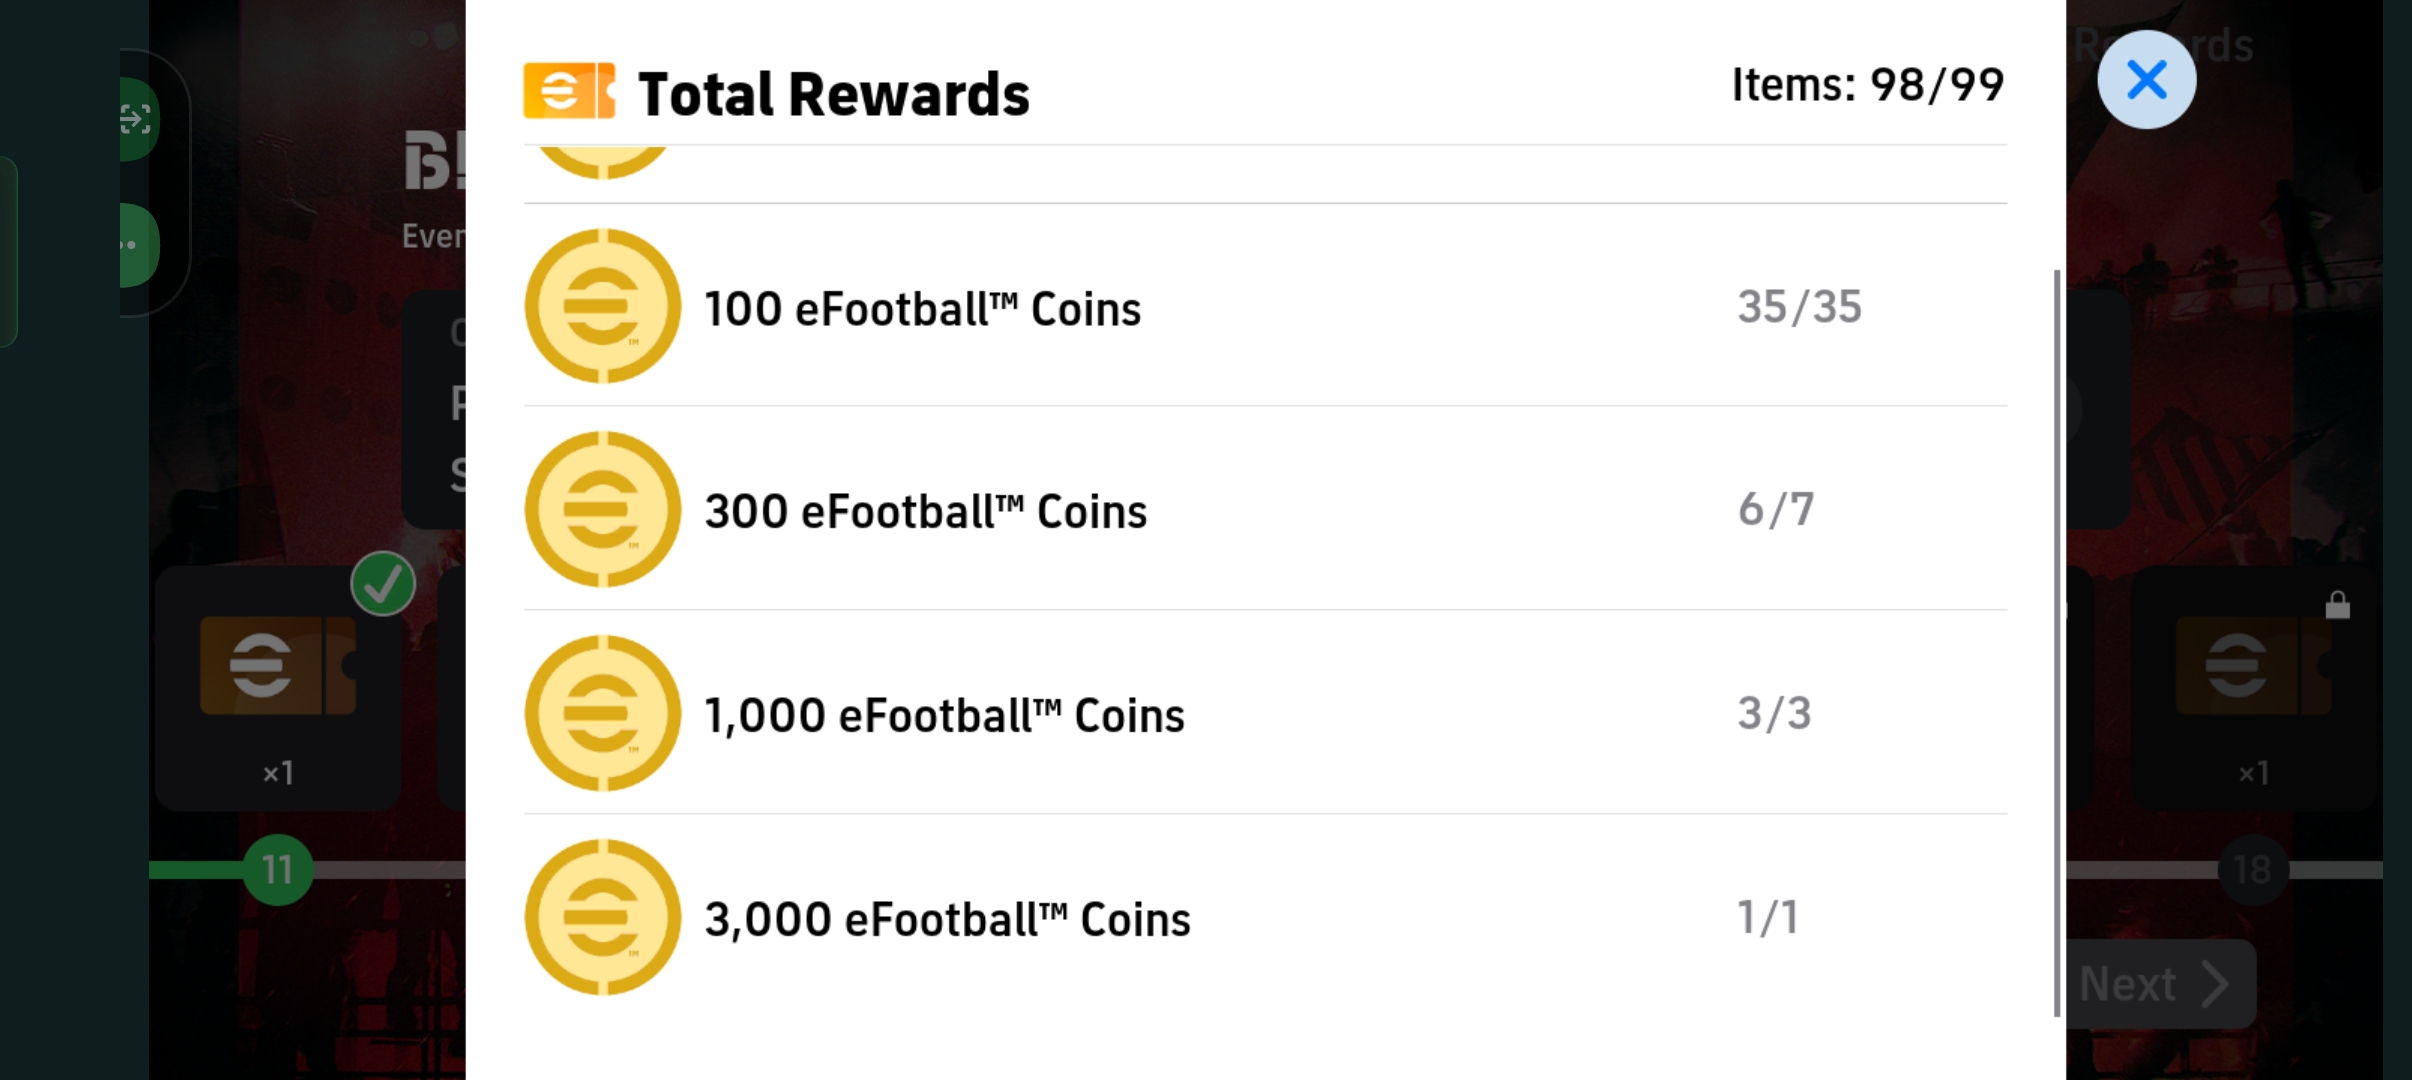Click the green checkmark on the claimed reward

pyautogui.click(x=383, y=584)
